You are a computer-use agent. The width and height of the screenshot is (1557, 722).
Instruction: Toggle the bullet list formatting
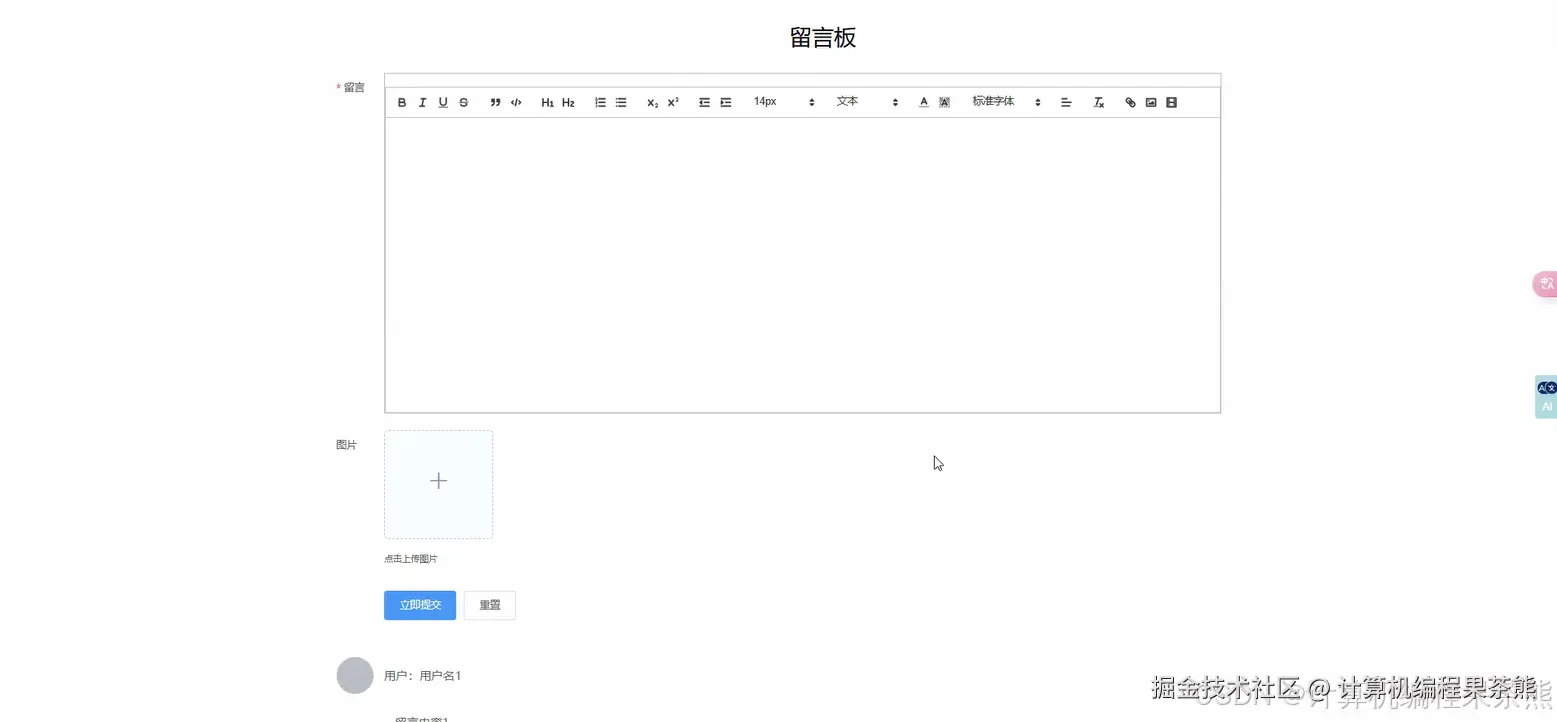(620, 101)
